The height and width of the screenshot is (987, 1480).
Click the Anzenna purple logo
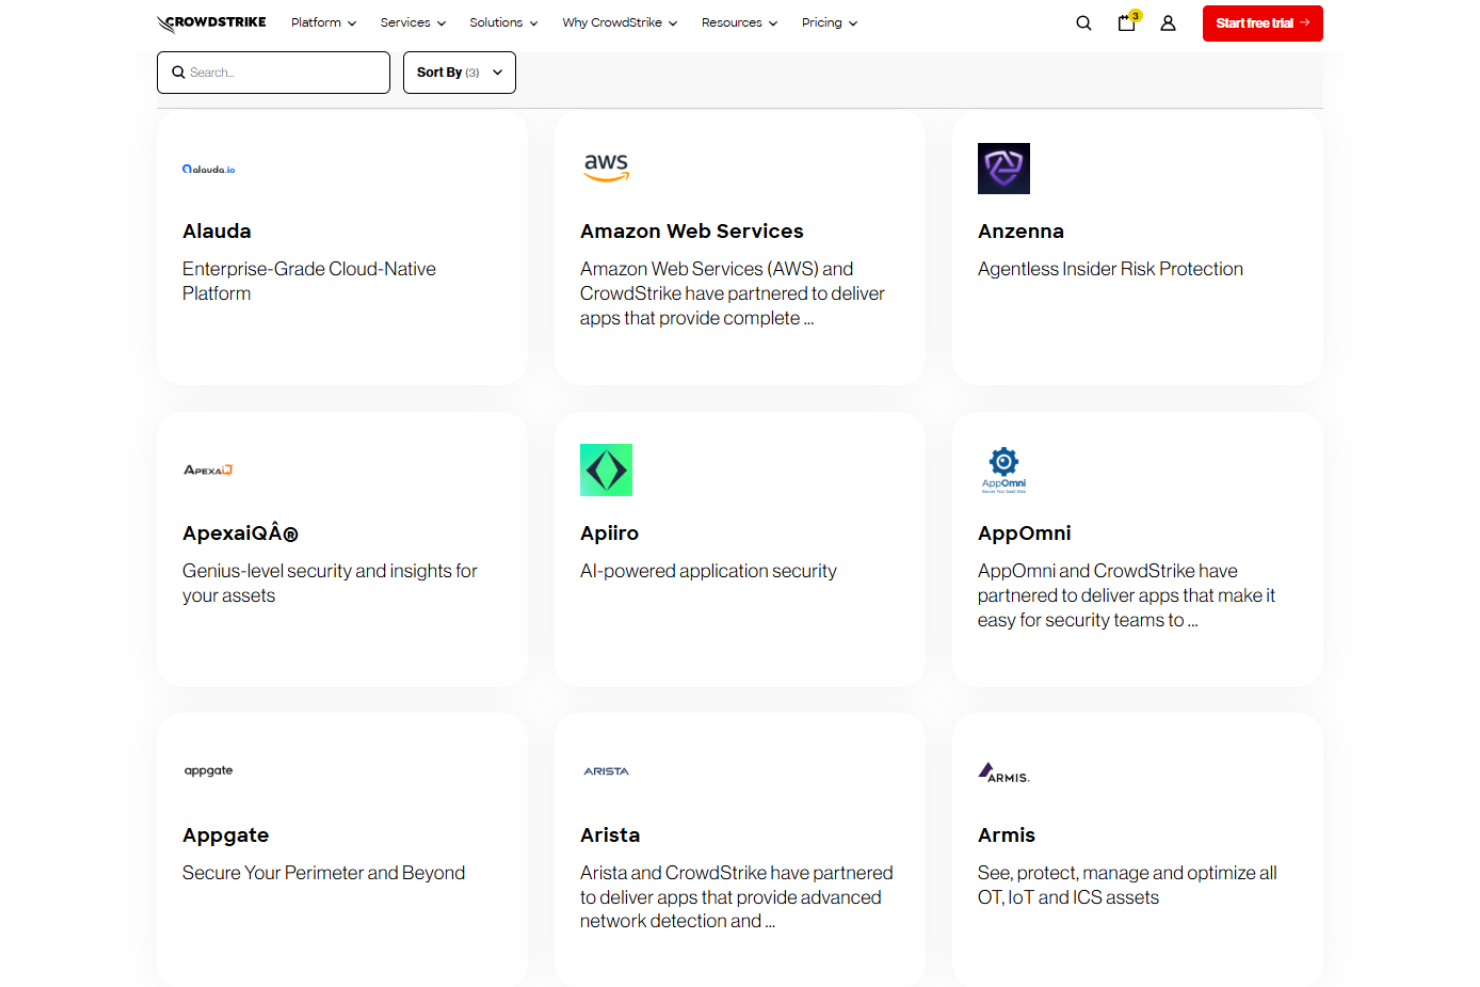click(1003, 168)
